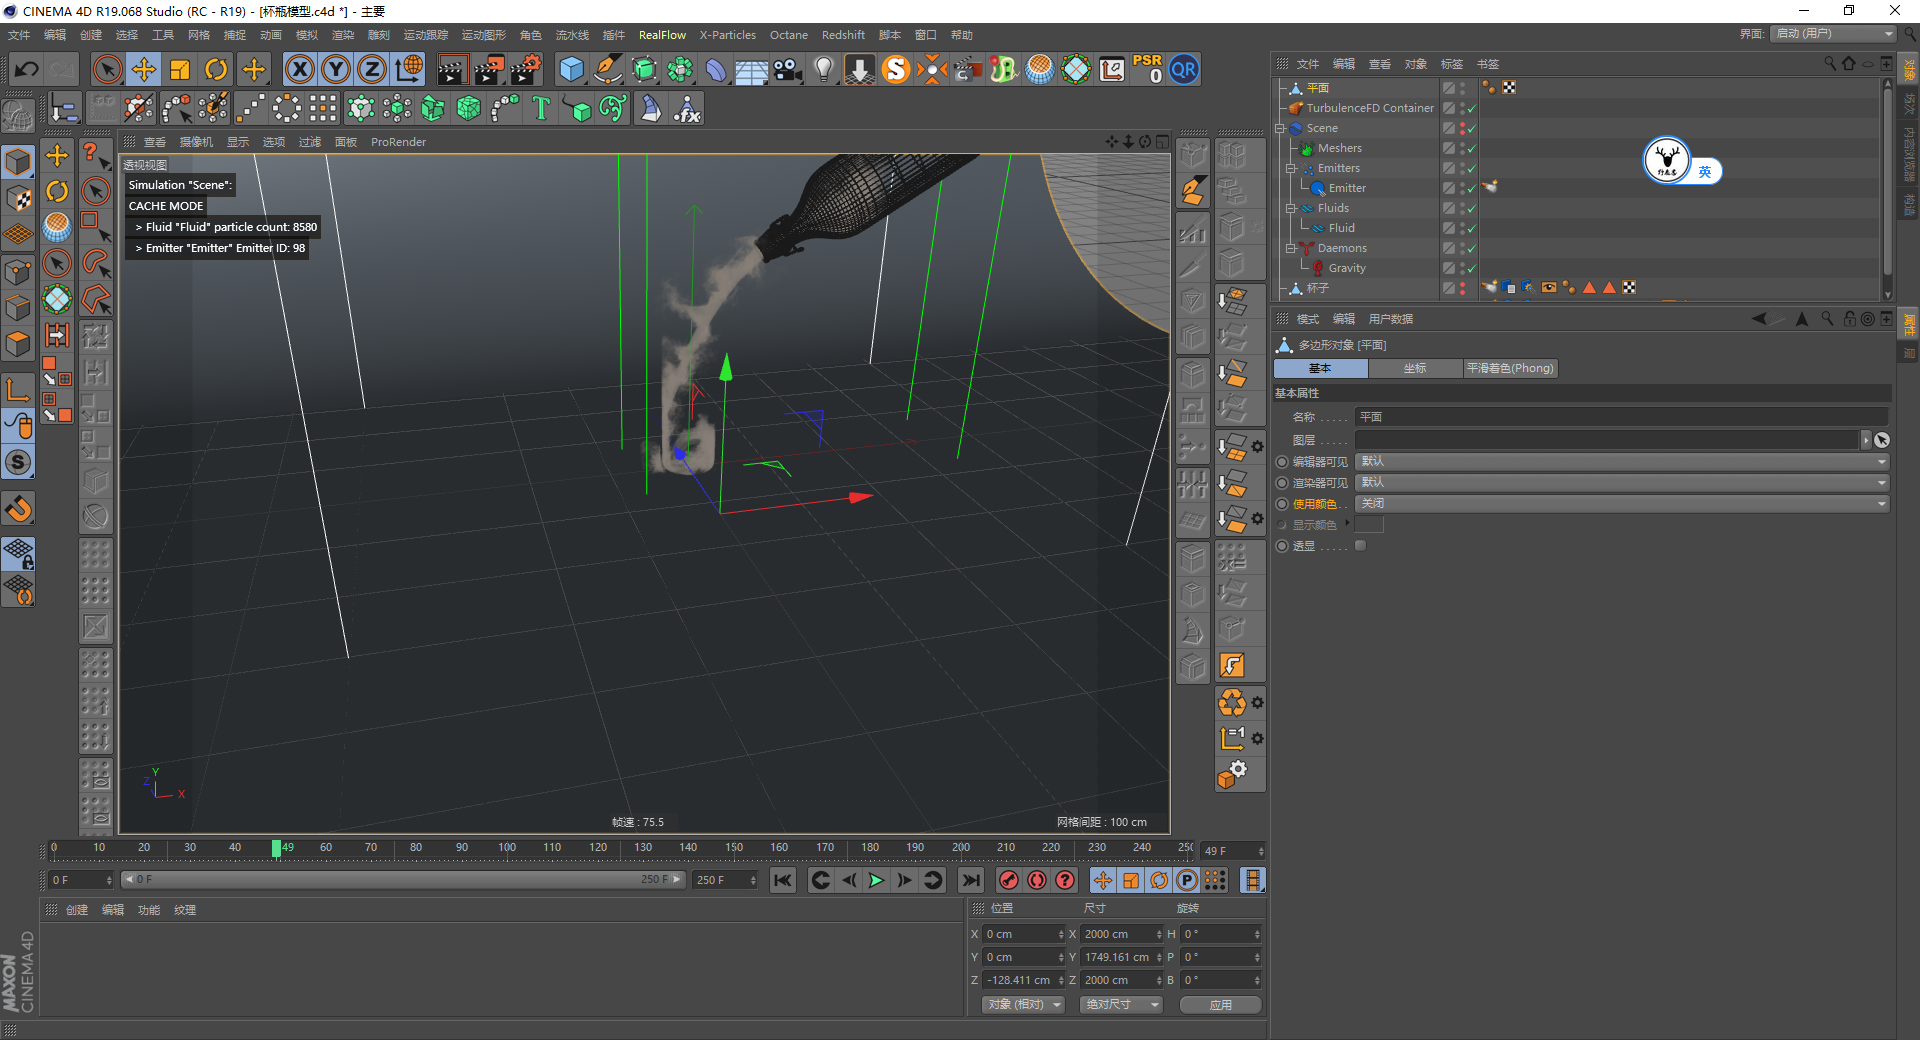Click the light bulb icon

point(823,69)
